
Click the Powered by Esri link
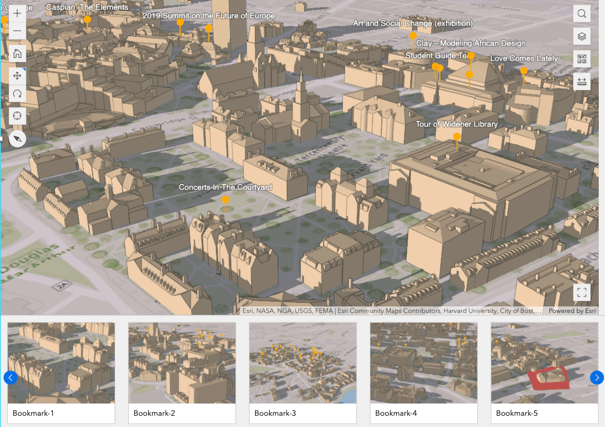pyautogui.click(x=572, y=311)
